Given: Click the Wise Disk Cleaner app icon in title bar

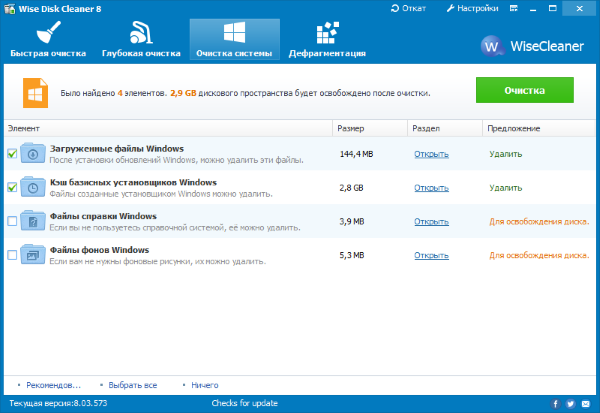Looking at the screenshot, I should click(10, 8).
